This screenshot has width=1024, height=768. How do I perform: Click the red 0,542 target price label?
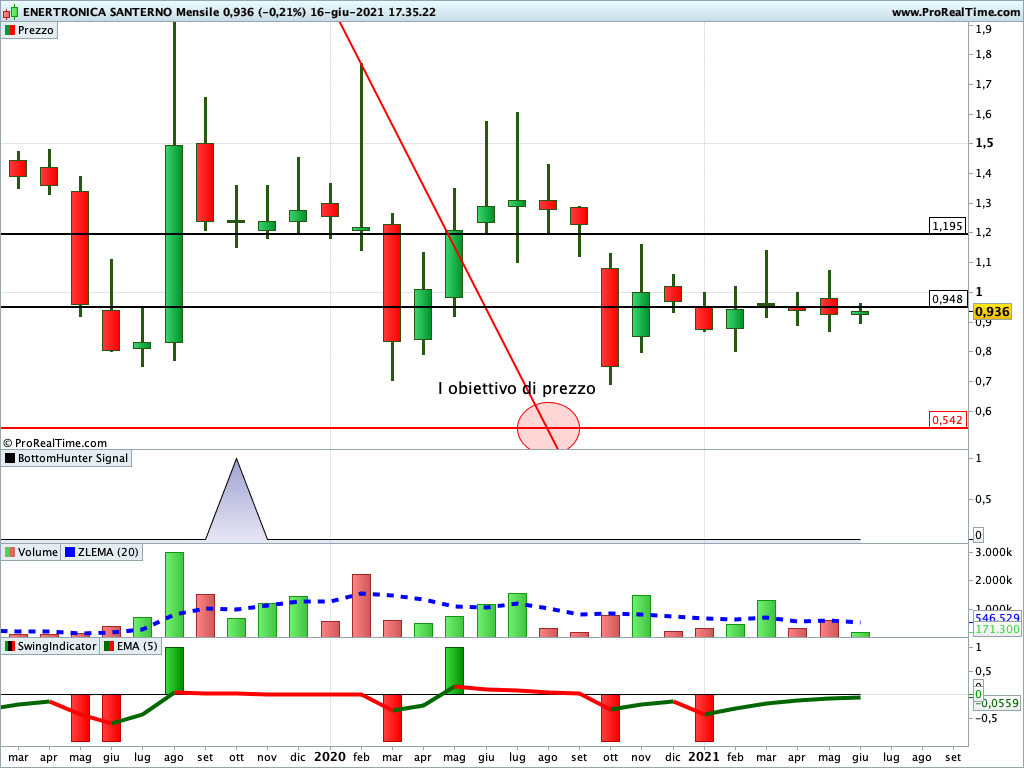coord(946,420)
